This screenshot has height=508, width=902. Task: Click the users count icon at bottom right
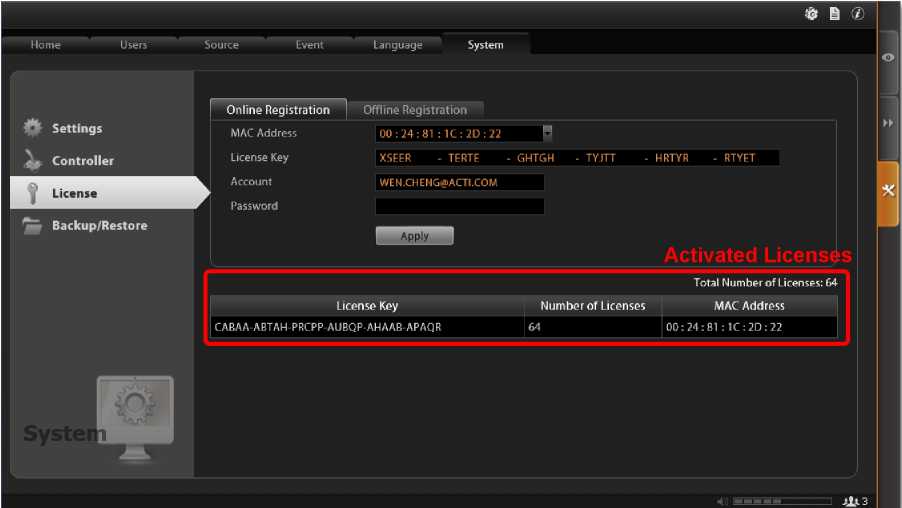853,501
